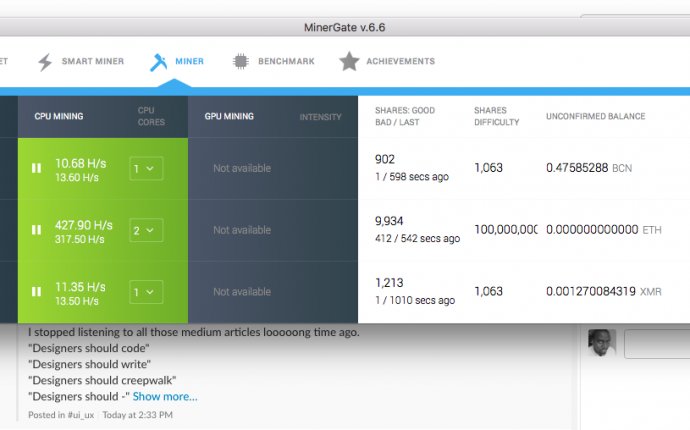Screen dimensions: 690x430
Task: Click the "Designers should code" line
Action: pyautogui.click(x=89, y=348)
